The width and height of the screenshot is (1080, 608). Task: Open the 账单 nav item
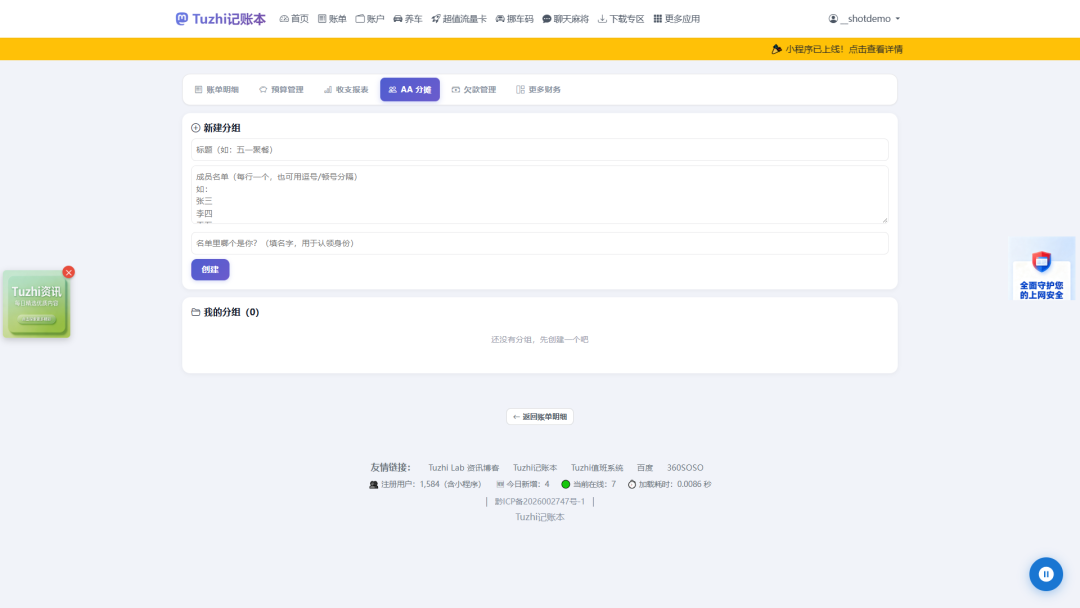(x=332, y=19)
